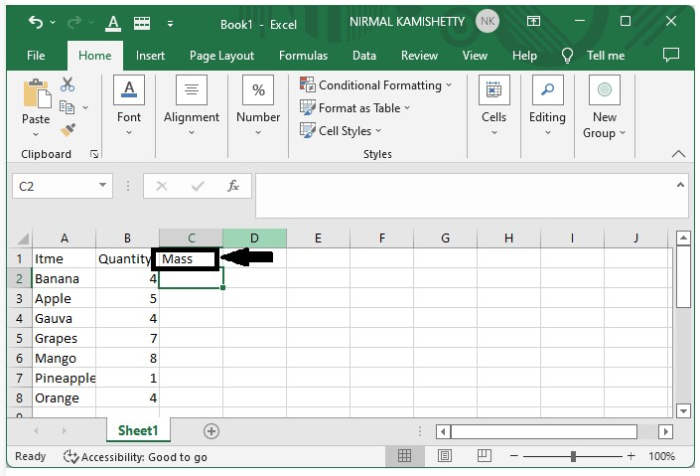Expand the formula bar chevron
700x476 pixels.
pyautogui.click(x=680, y=185)
